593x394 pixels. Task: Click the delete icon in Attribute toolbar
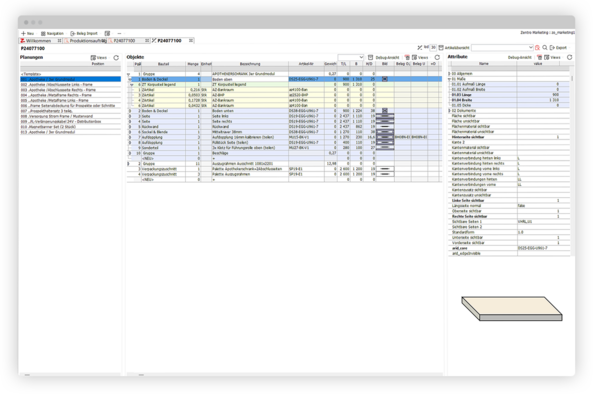tap(539, 57)
